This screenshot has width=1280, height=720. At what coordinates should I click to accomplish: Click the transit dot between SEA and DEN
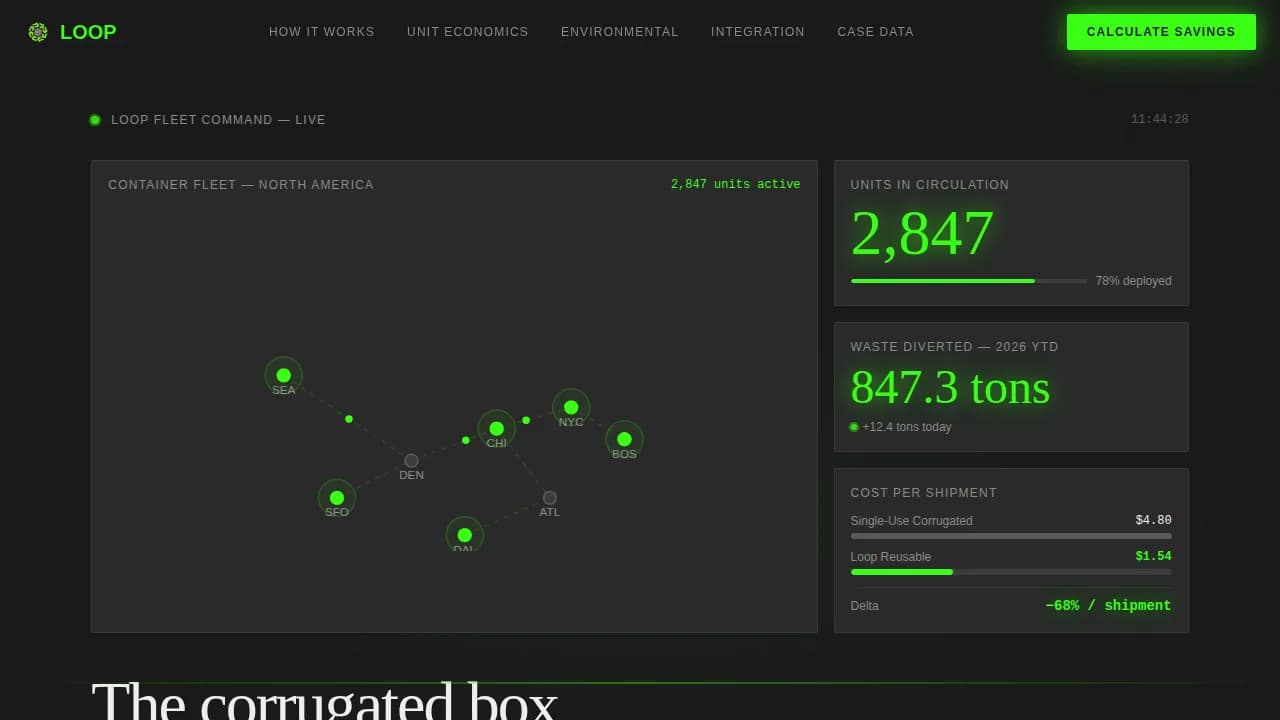(349, 419)
